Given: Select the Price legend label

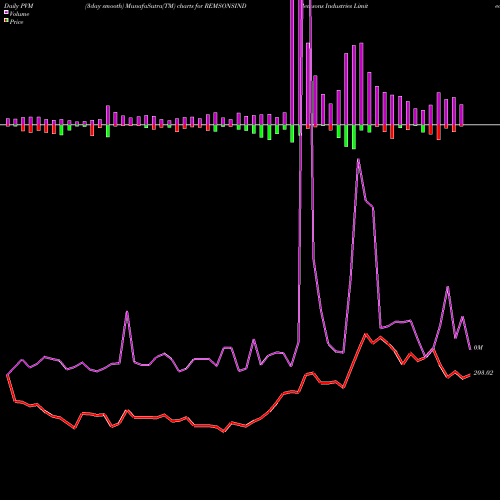Looking at the screenshot, I should click(16, 22).
